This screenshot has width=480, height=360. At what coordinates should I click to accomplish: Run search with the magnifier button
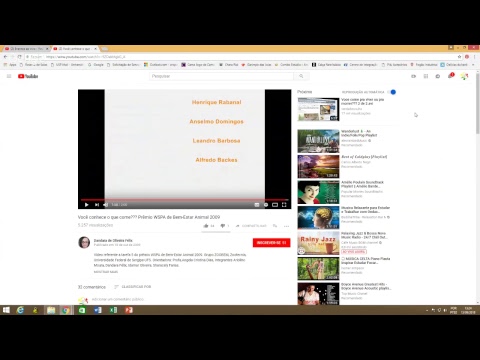tap(301, 76)
